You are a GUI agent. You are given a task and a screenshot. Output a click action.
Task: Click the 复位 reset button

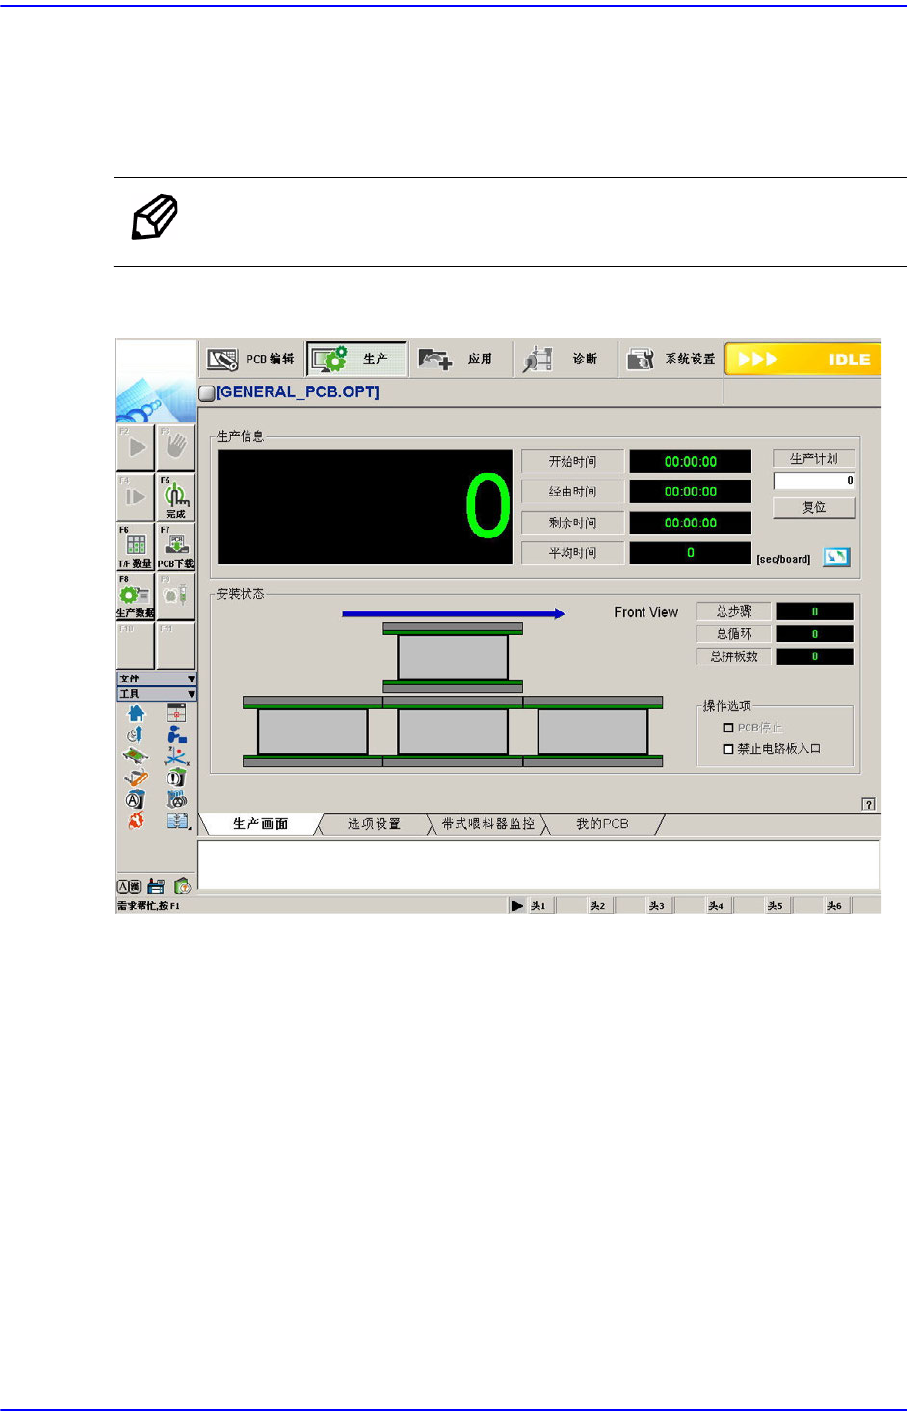[x=814, y=507]
